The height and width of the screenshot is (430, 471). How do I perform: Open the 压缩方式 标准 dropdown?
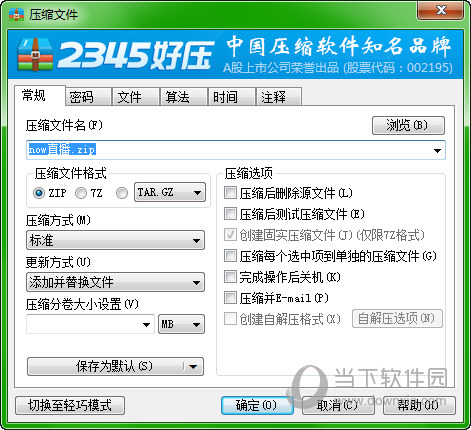click(x=115, y=240)
